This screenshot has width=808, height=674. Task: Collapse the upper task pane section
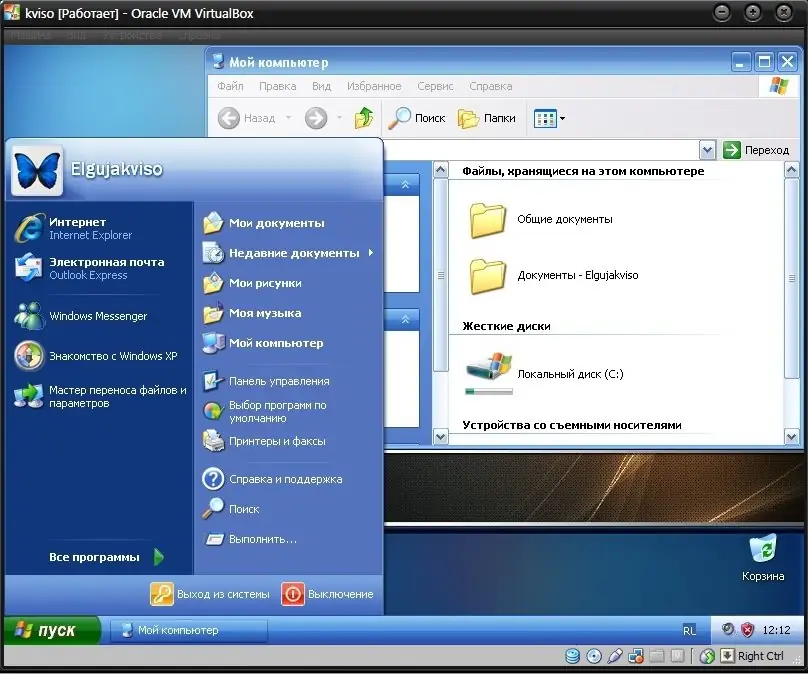(x=406, y=184)
